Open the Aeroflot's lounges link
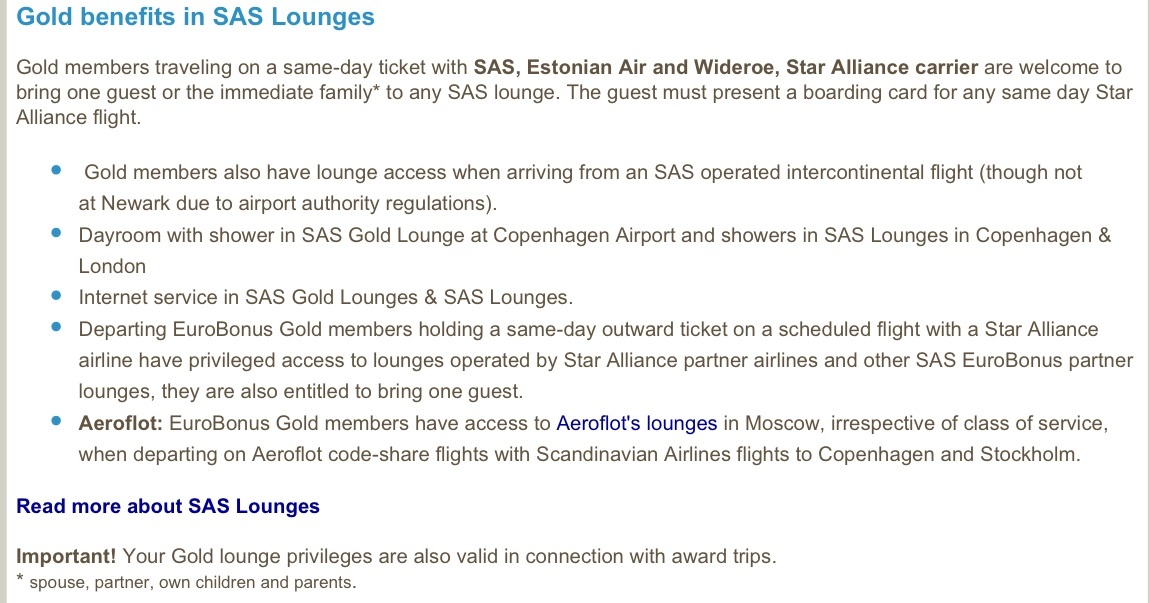The width and height of the screenshot is (1149, 603). [x=636, y=423]
